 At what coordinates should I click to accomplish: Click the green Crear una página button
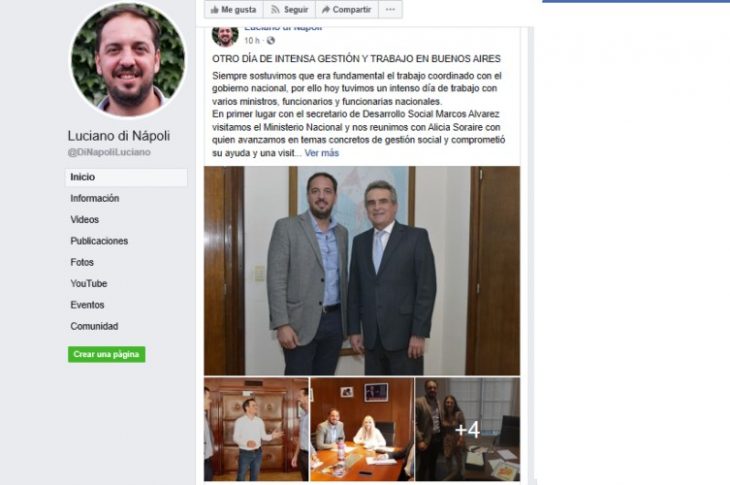click(107, 354)
